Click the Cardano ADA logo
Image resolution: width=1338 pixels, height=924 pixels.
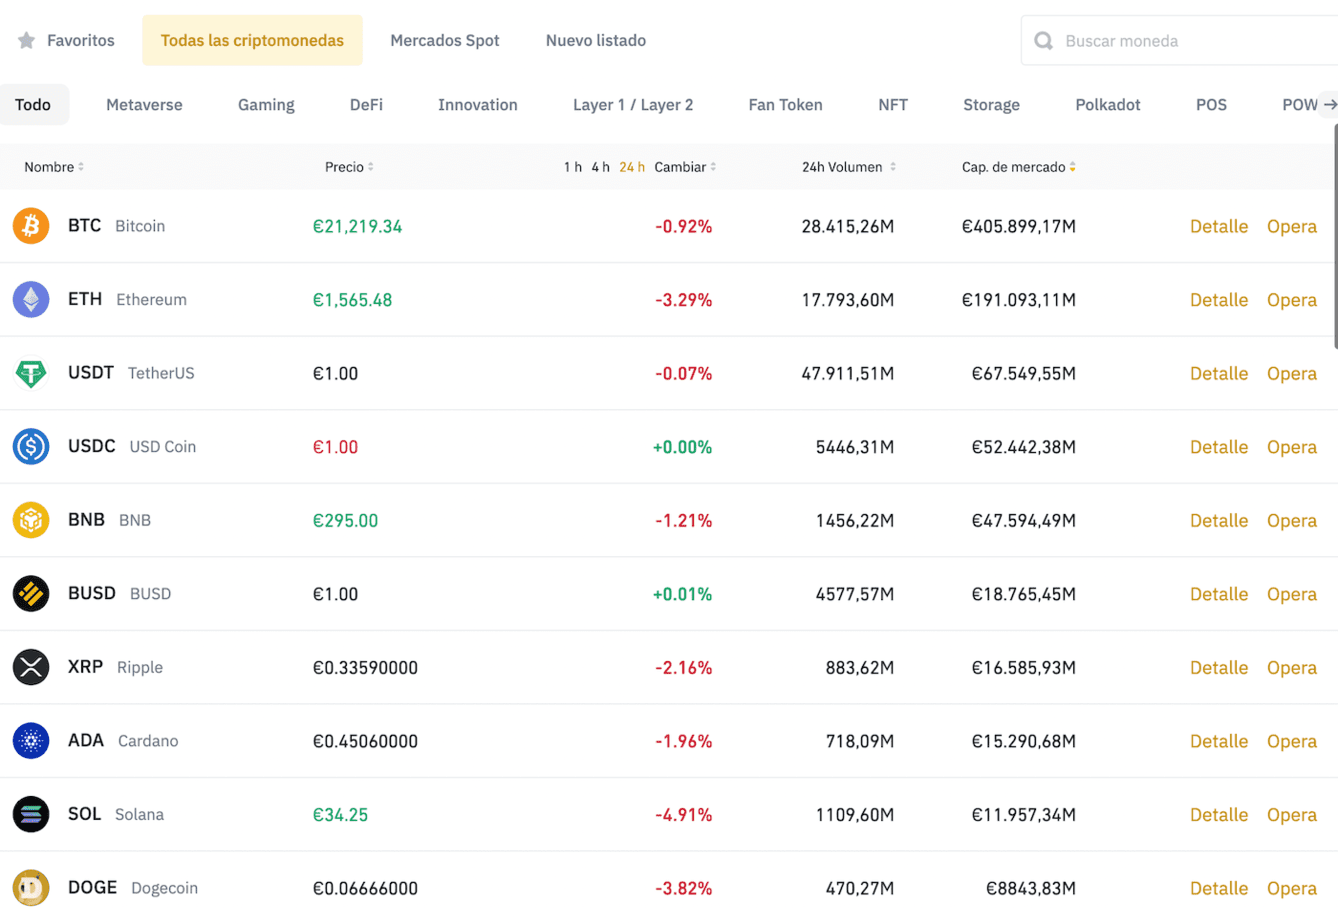tap(31, 740)
